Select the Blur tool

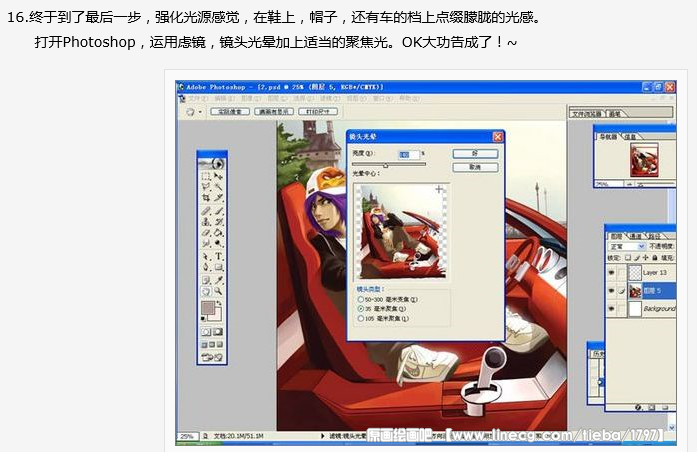pyautogui.click(x=206, y=243)
